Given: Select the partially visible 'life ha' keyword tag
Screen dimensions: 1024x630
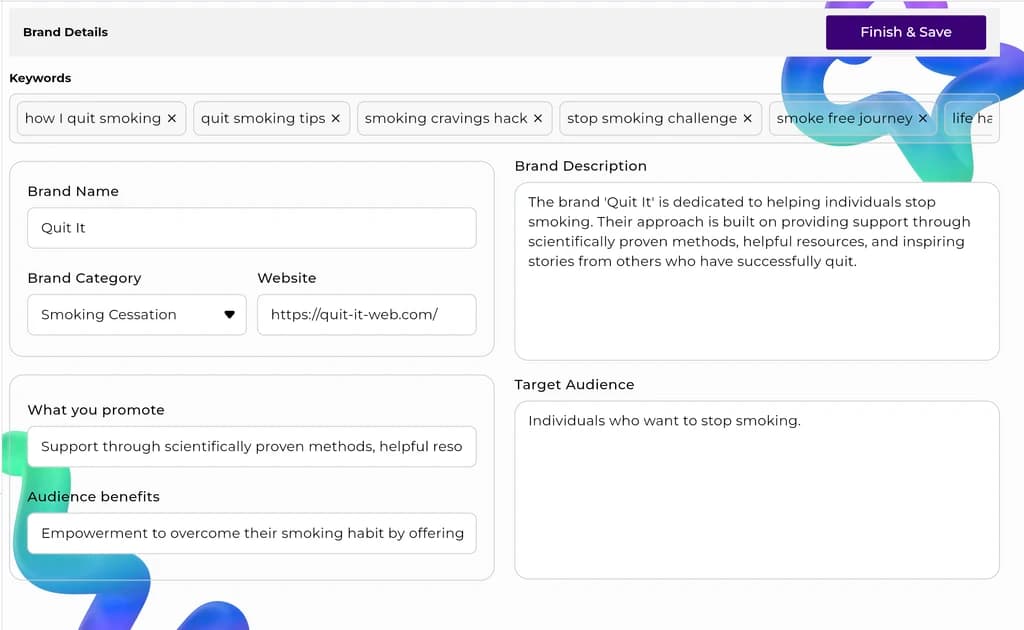Looking at the screenshot, I should pyautogui.click(x=972, y=118).
